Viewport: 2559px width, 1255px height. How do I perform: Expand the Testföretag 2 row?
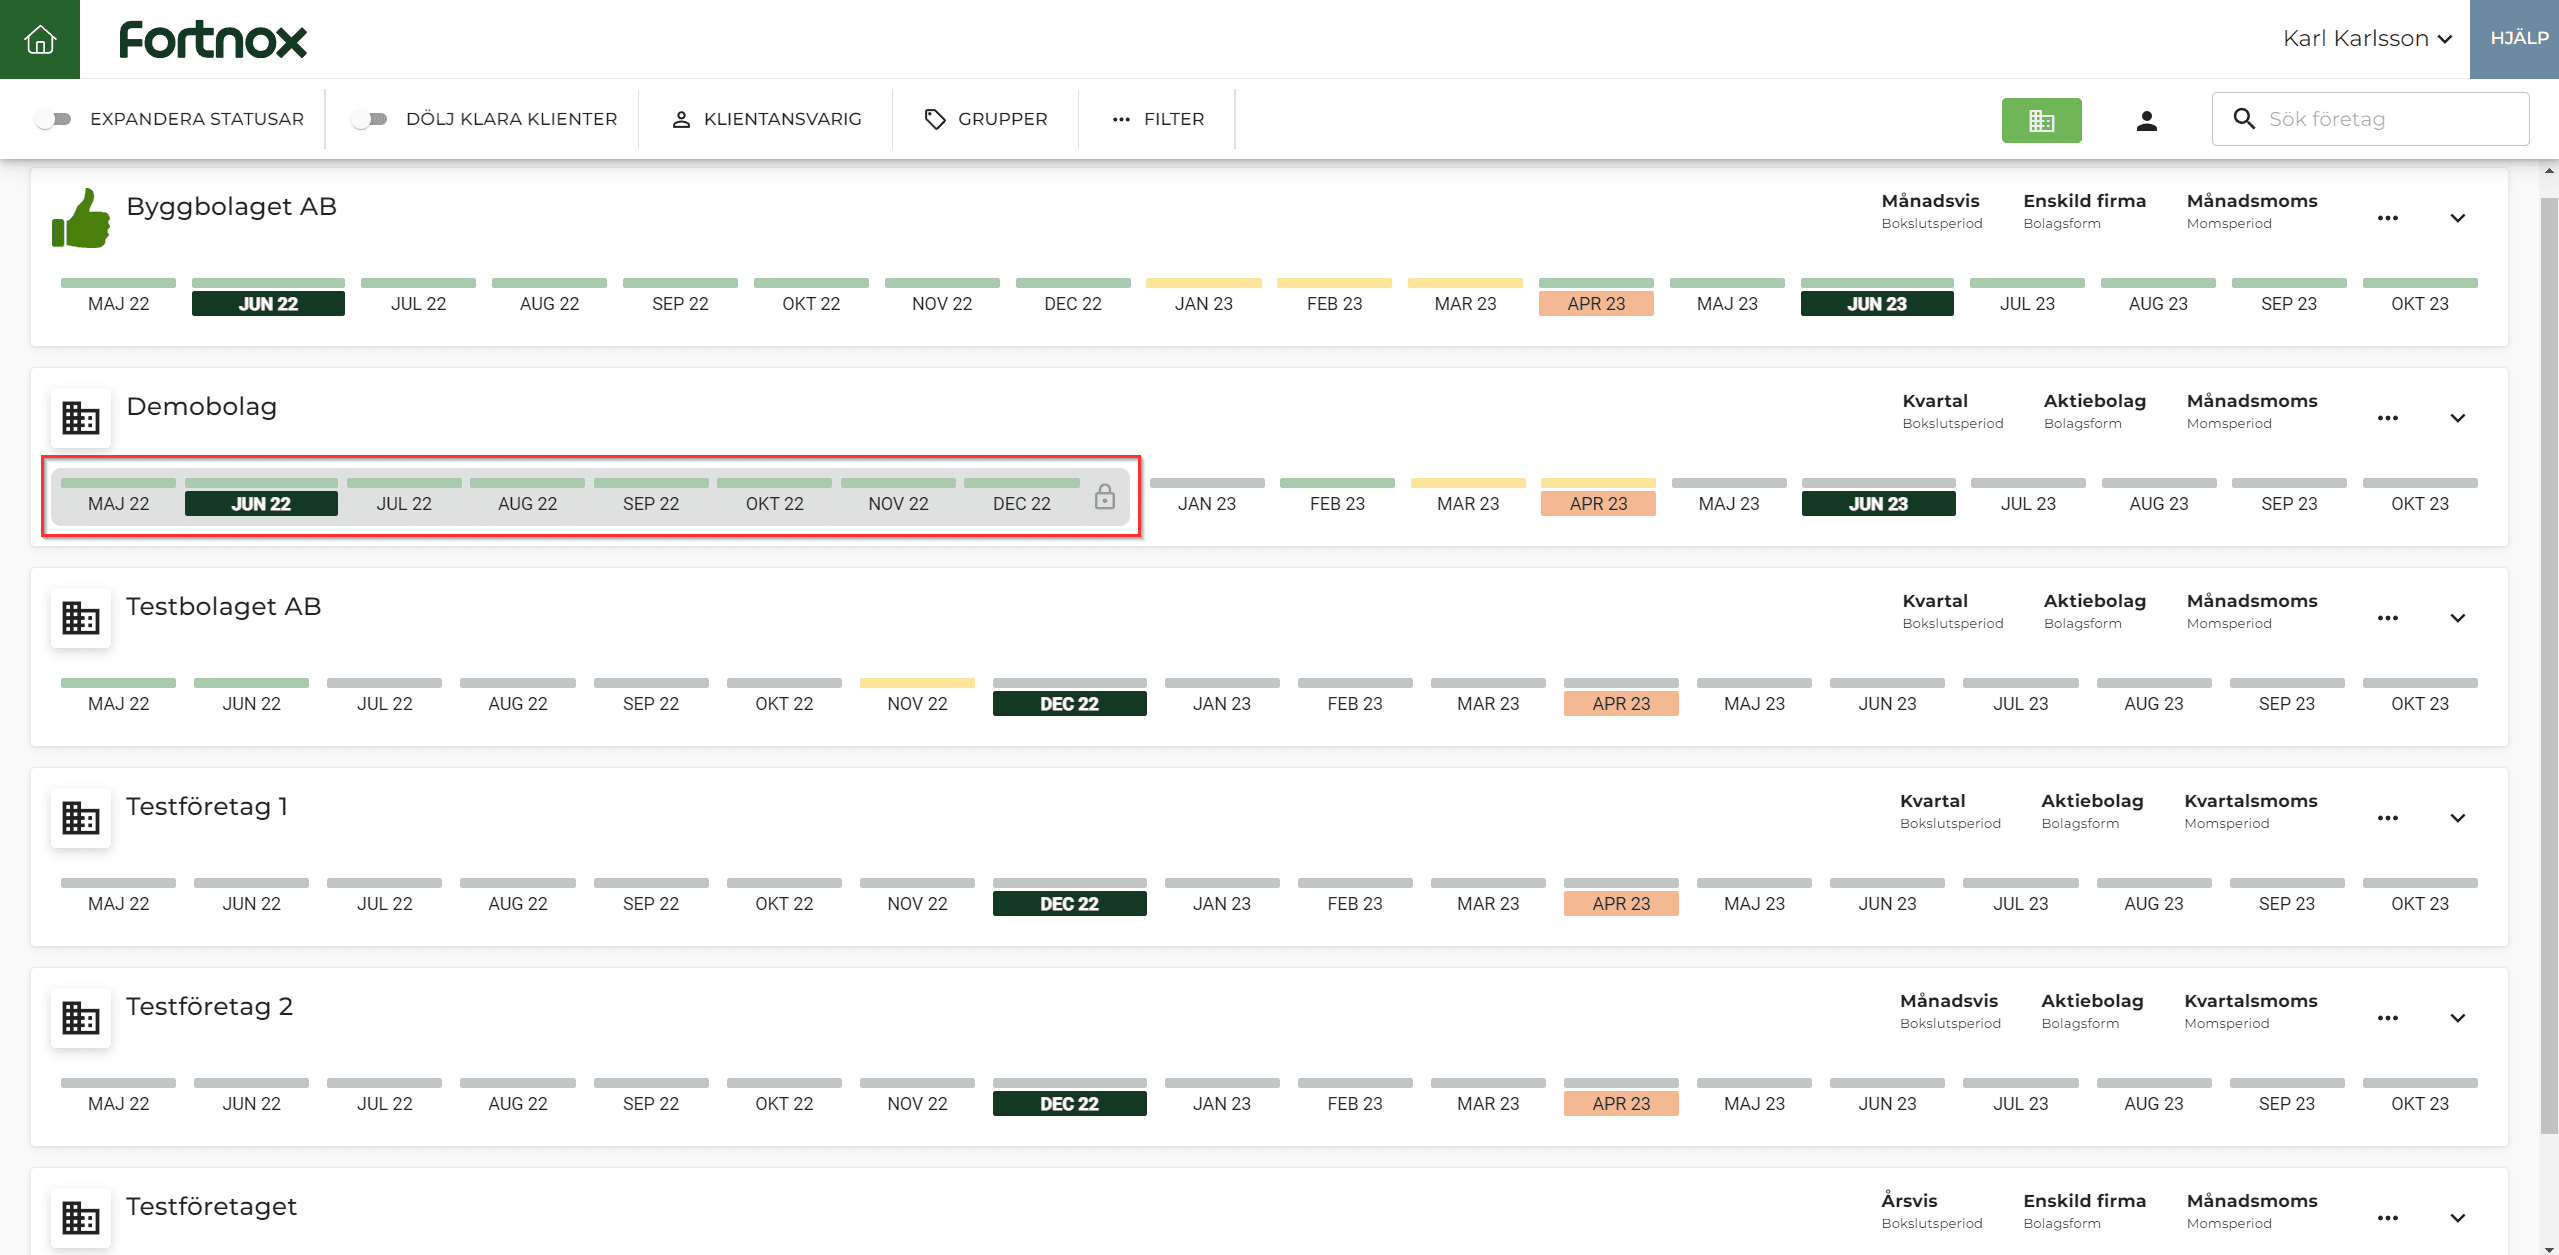click(2457, 1018)
